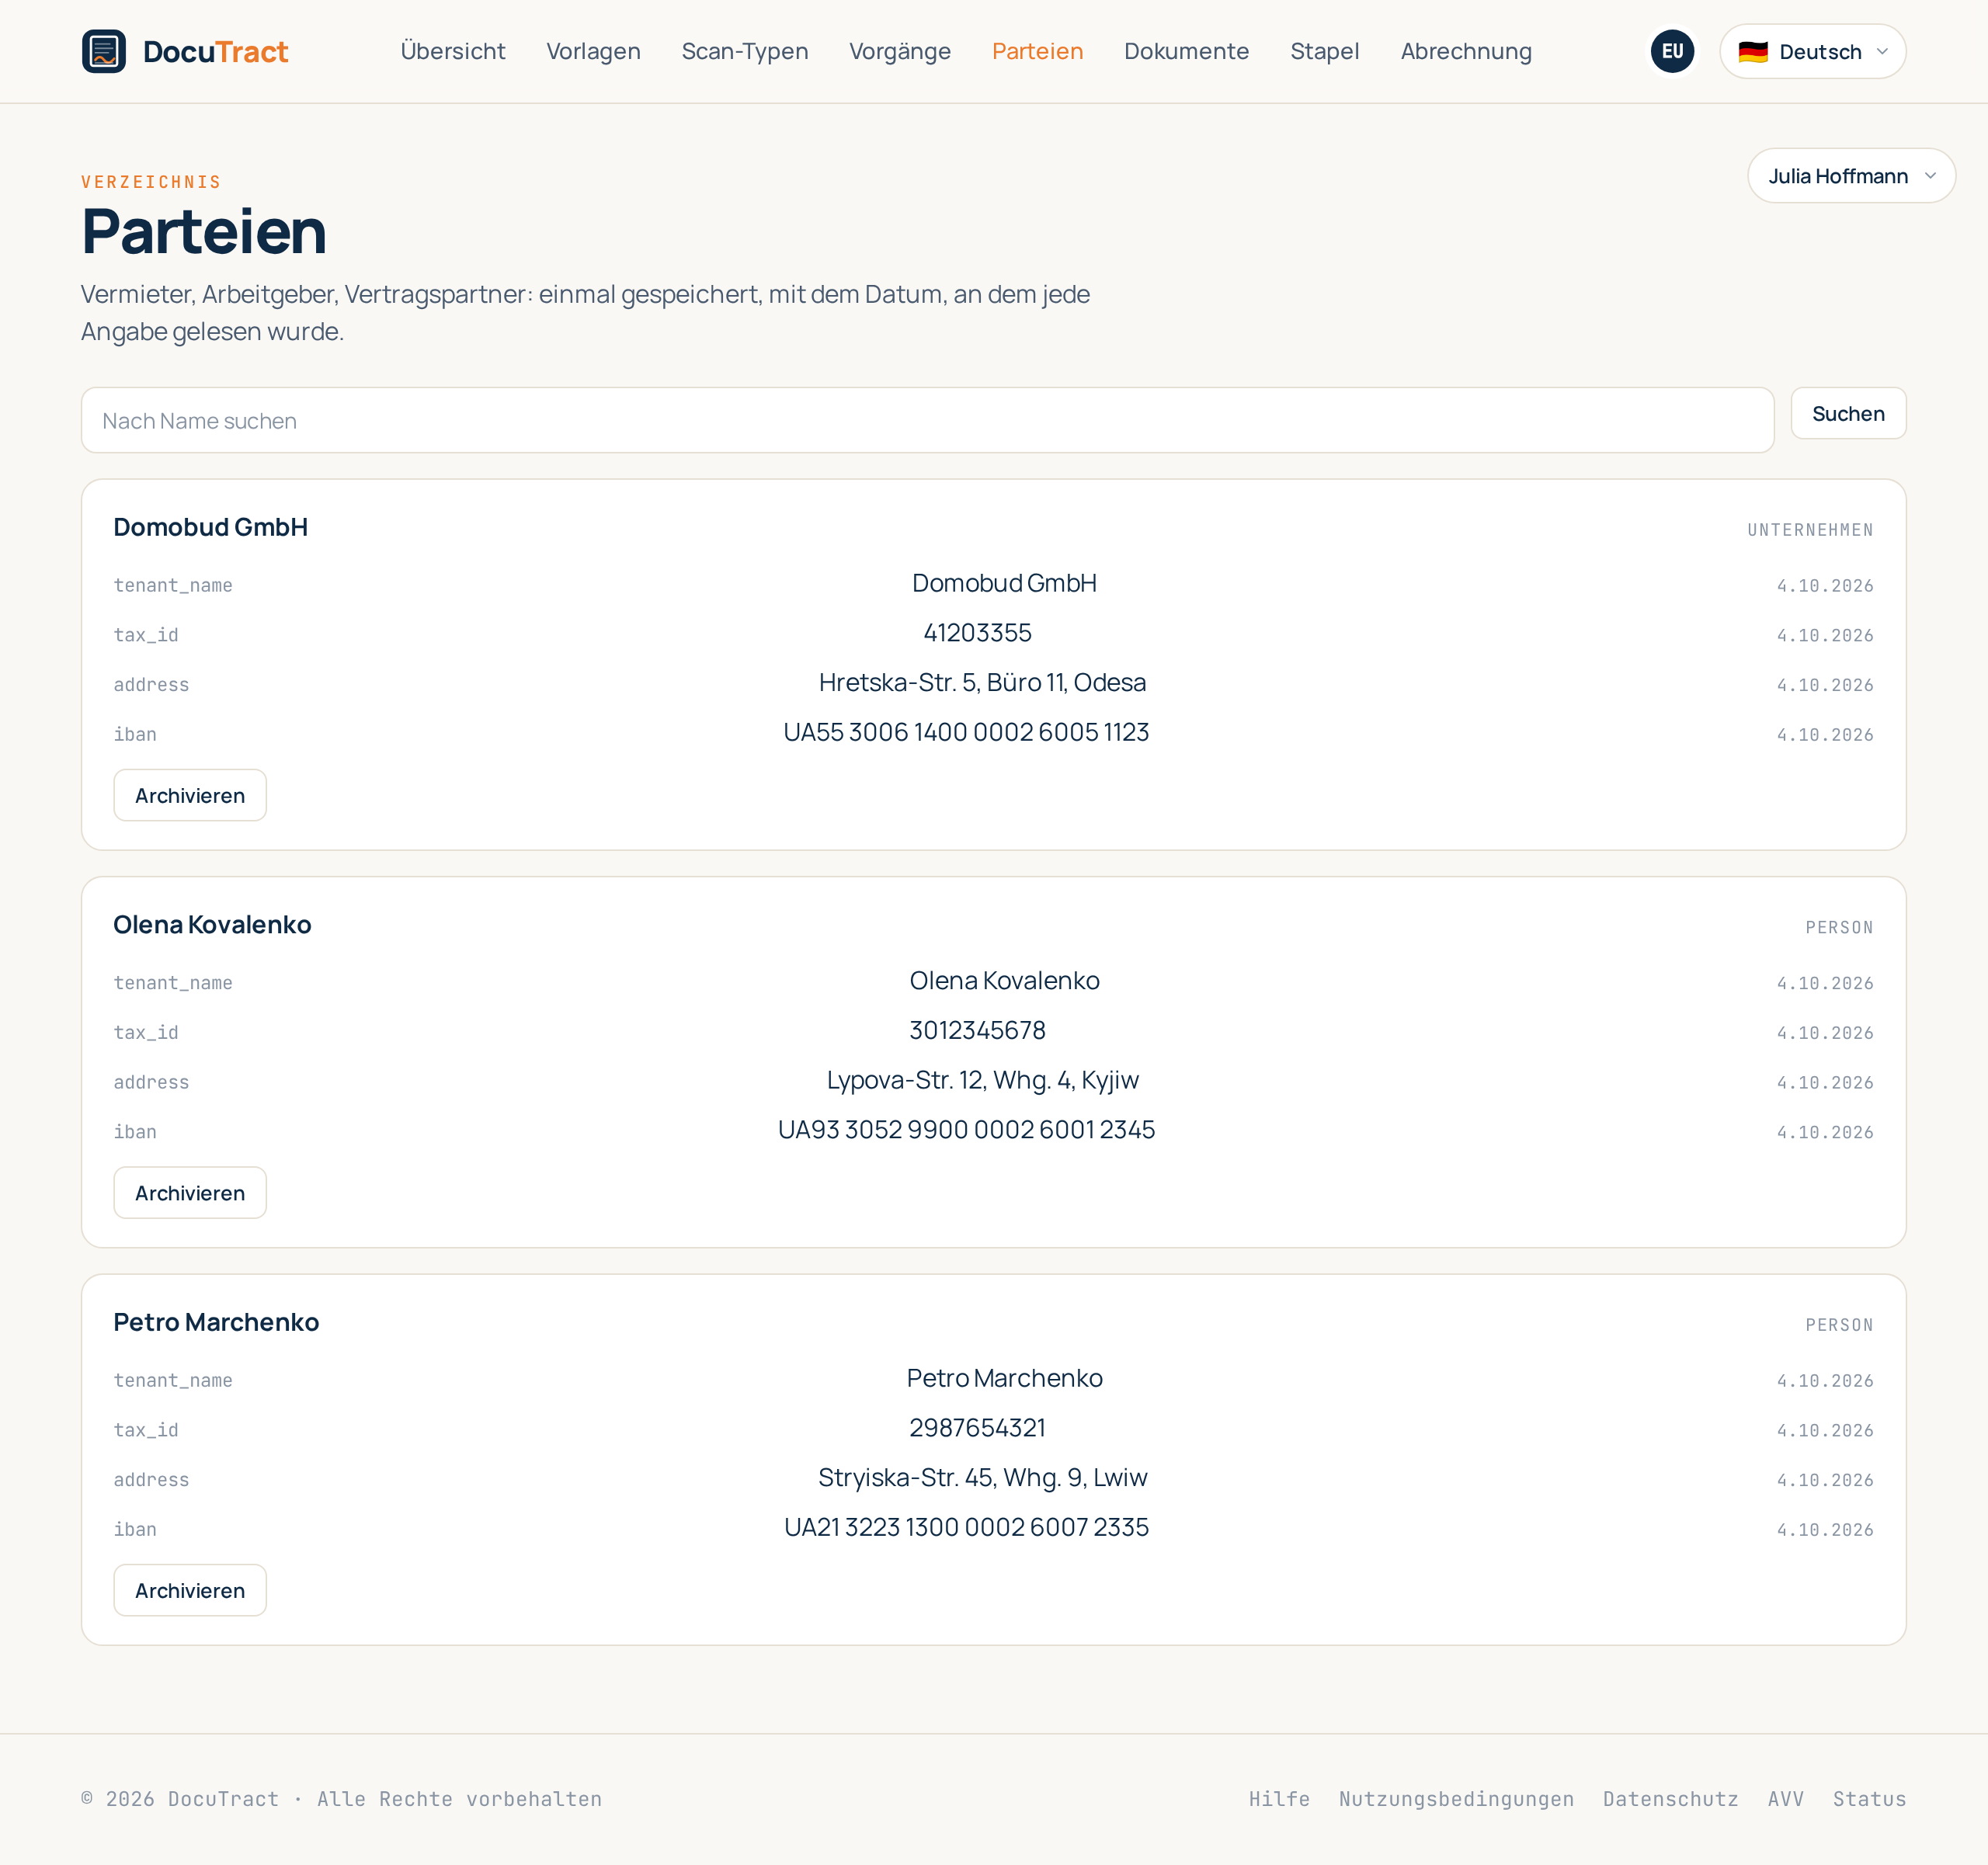Image resolution: width=1988 pixels, height=1865 pixels.
Task: Select the Olena Kovalenko card heading
Action: click(212, 924)
